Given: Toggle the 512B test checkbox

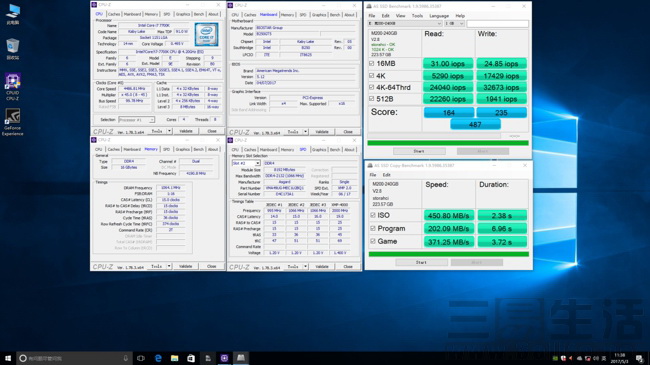Looking at the screenshot, I should tap(371, 99).
